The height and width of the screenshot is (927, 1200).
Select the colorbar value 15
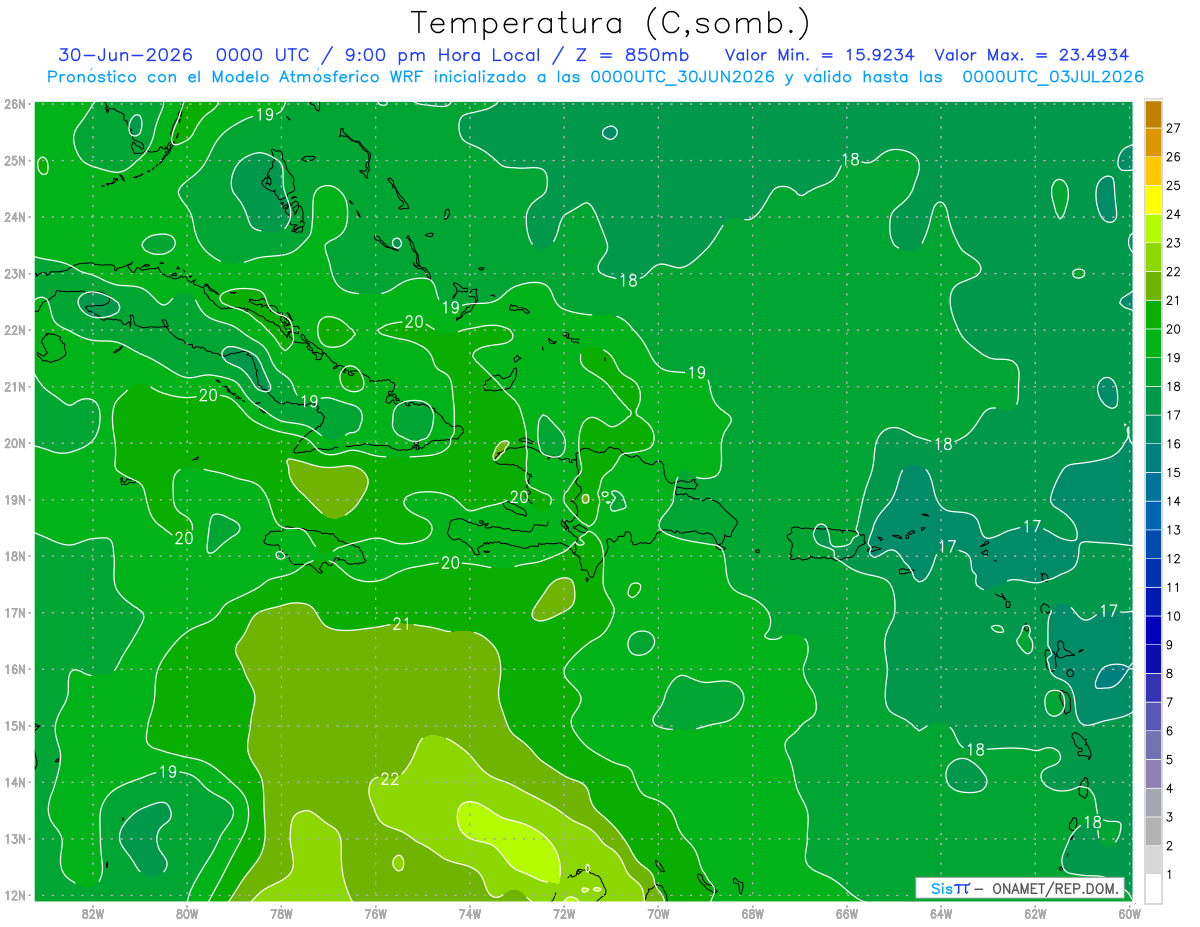point(1173,472)
